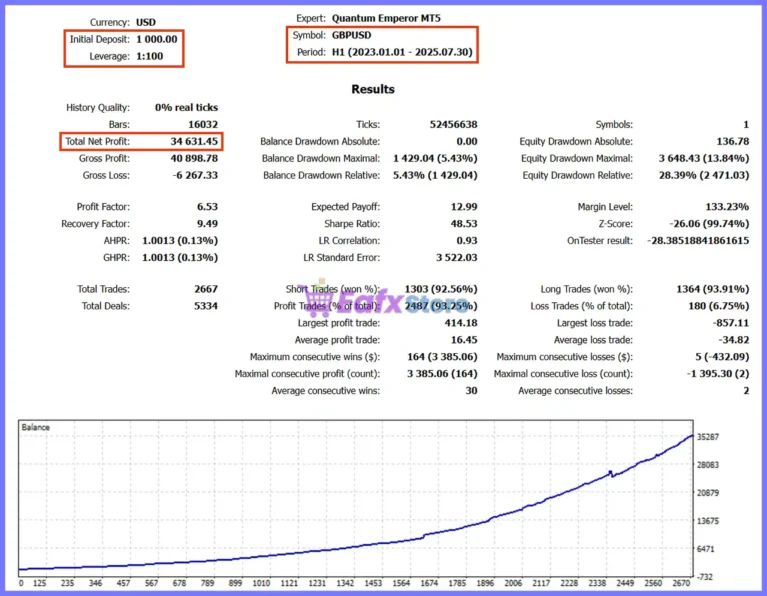Click the 1342 tick on chart x-axis
Image resolution: width=767 pixels, height=596 pixels.
pyautogui.click(x=345, y=583)
